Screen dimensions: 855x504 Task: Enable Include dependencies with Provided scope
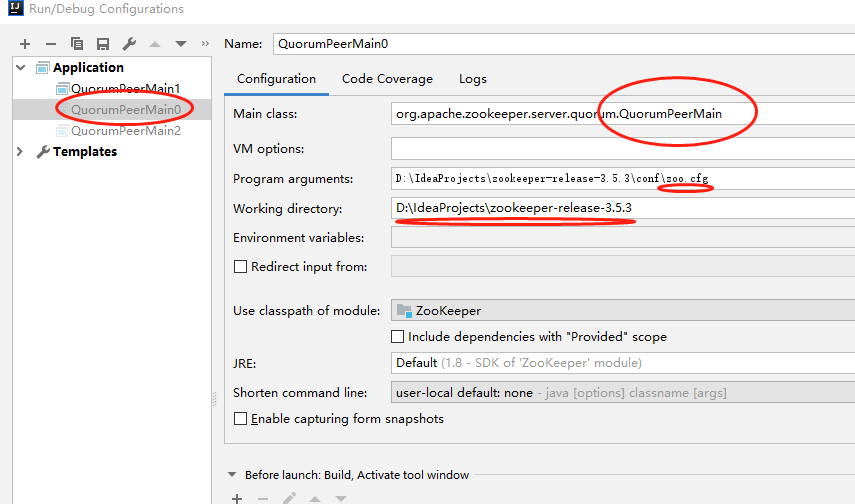(398, 337)
